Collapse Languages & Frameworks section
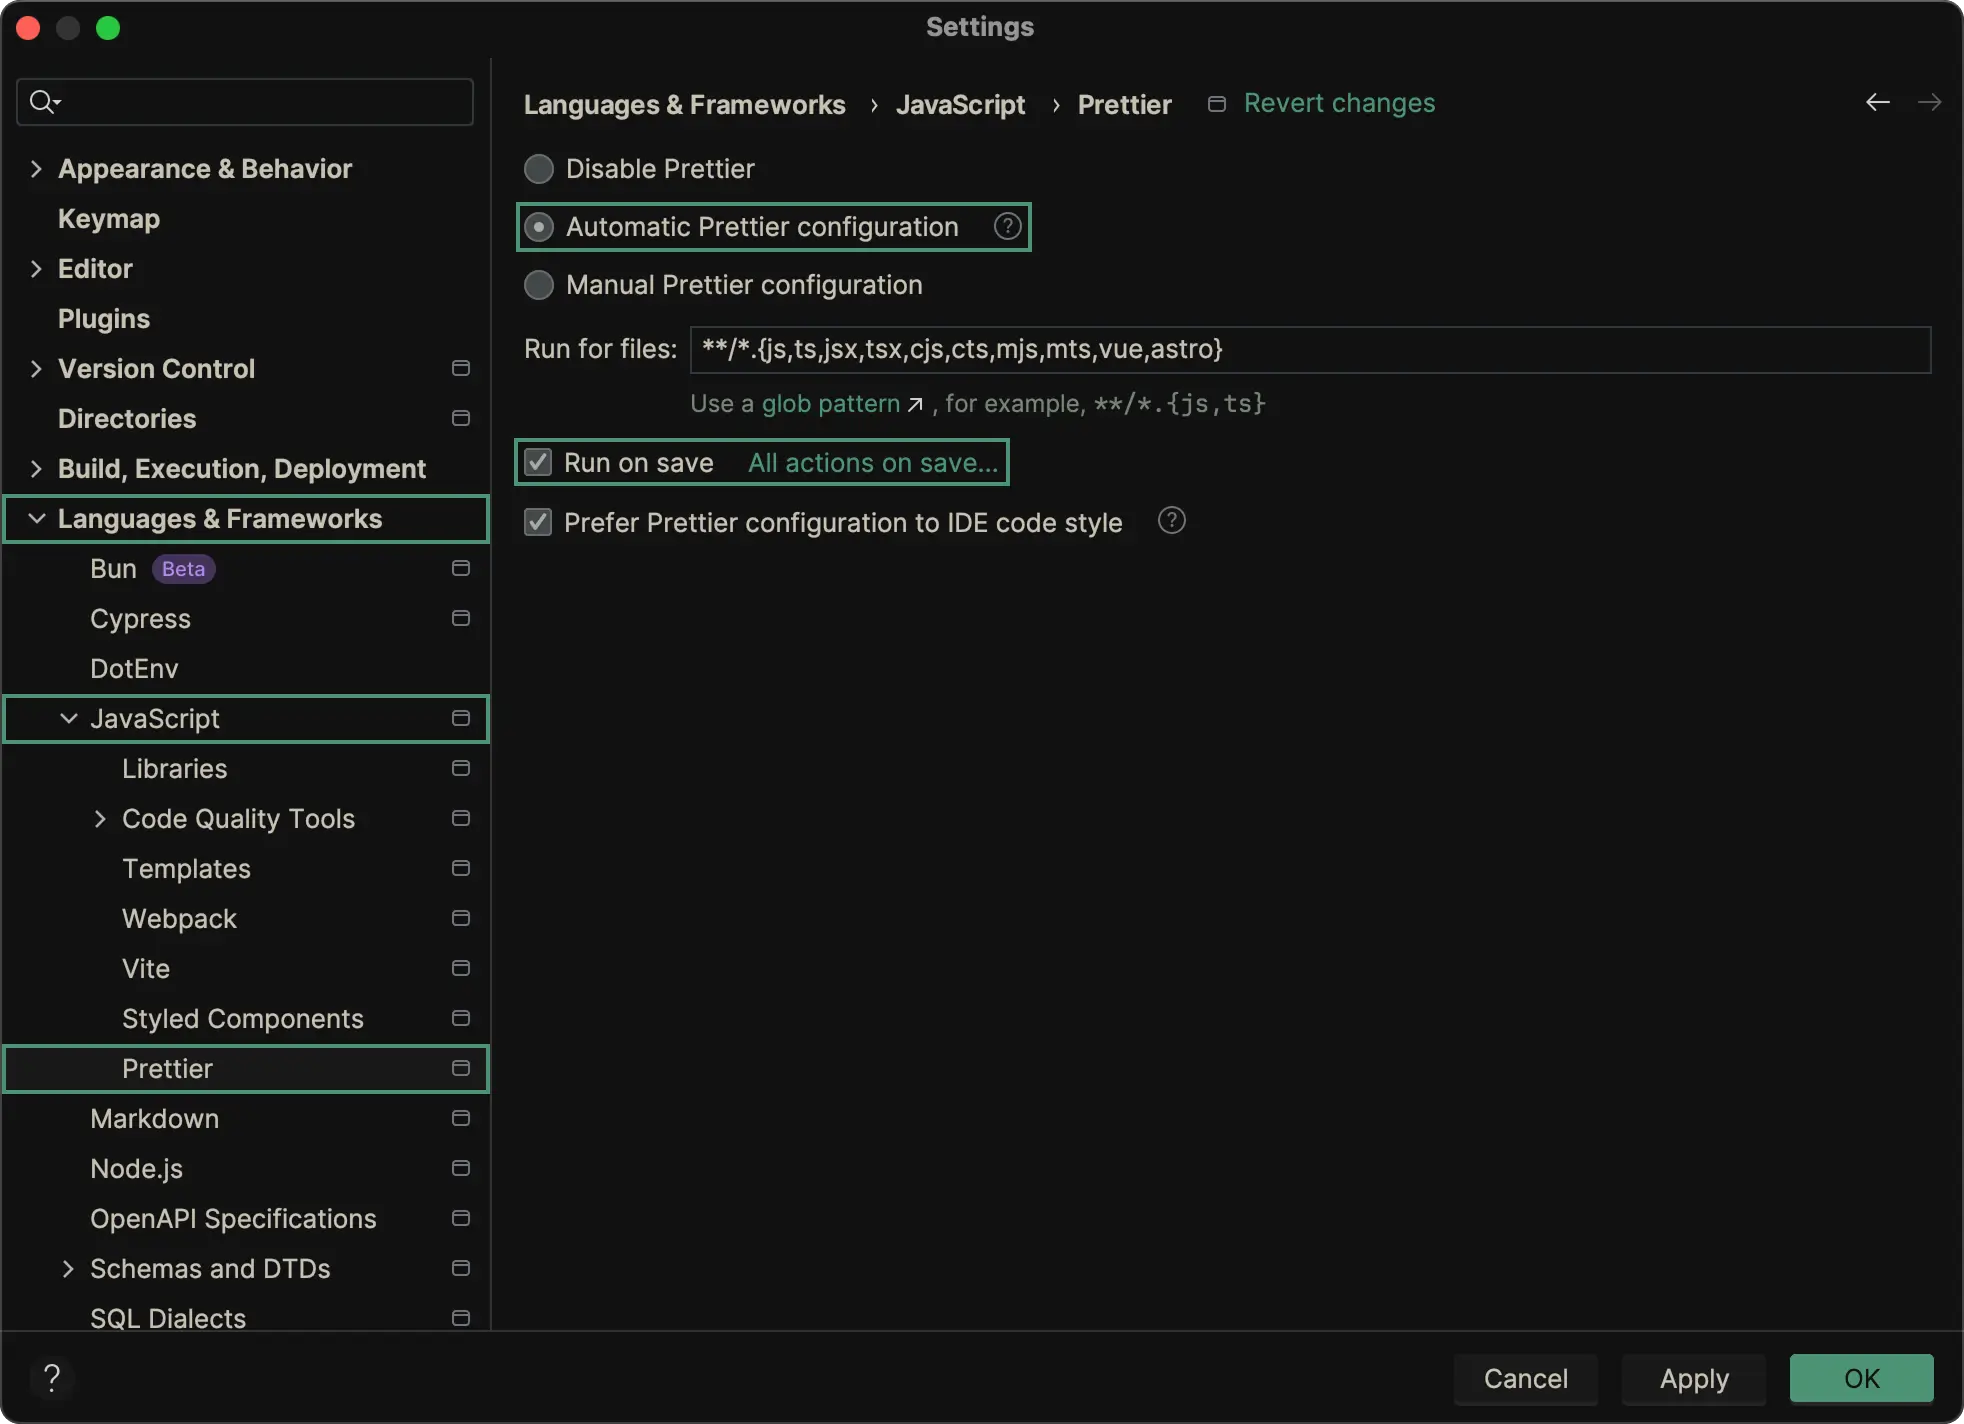This screenshot has width=1964, height=1424. pos(36,518)
